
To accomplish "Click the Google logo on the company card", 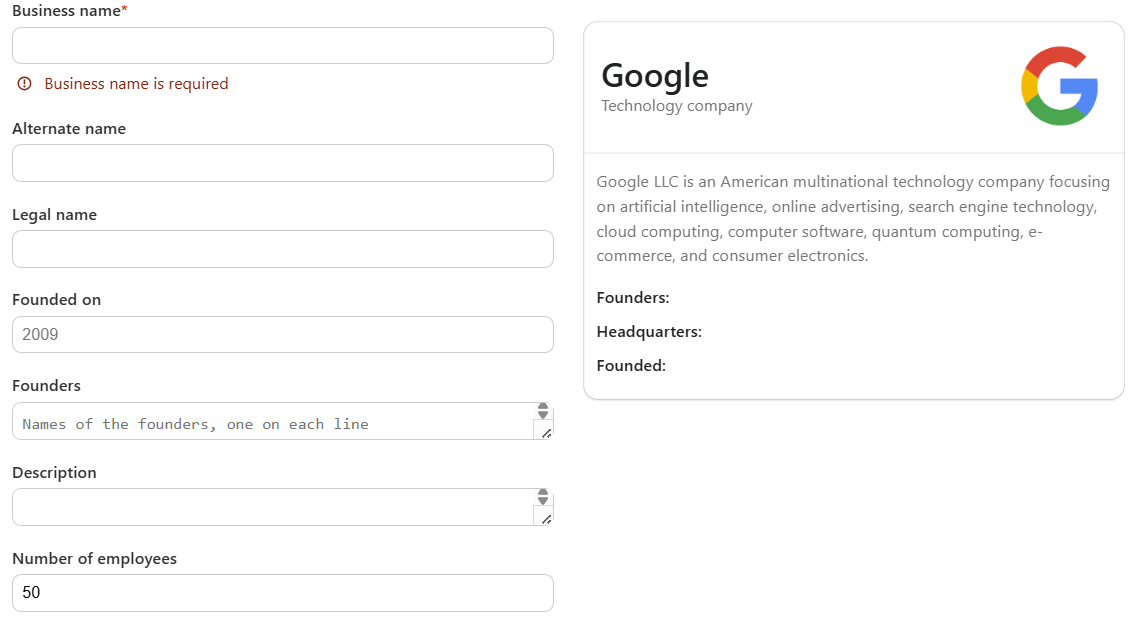I will click(1059, 86).
